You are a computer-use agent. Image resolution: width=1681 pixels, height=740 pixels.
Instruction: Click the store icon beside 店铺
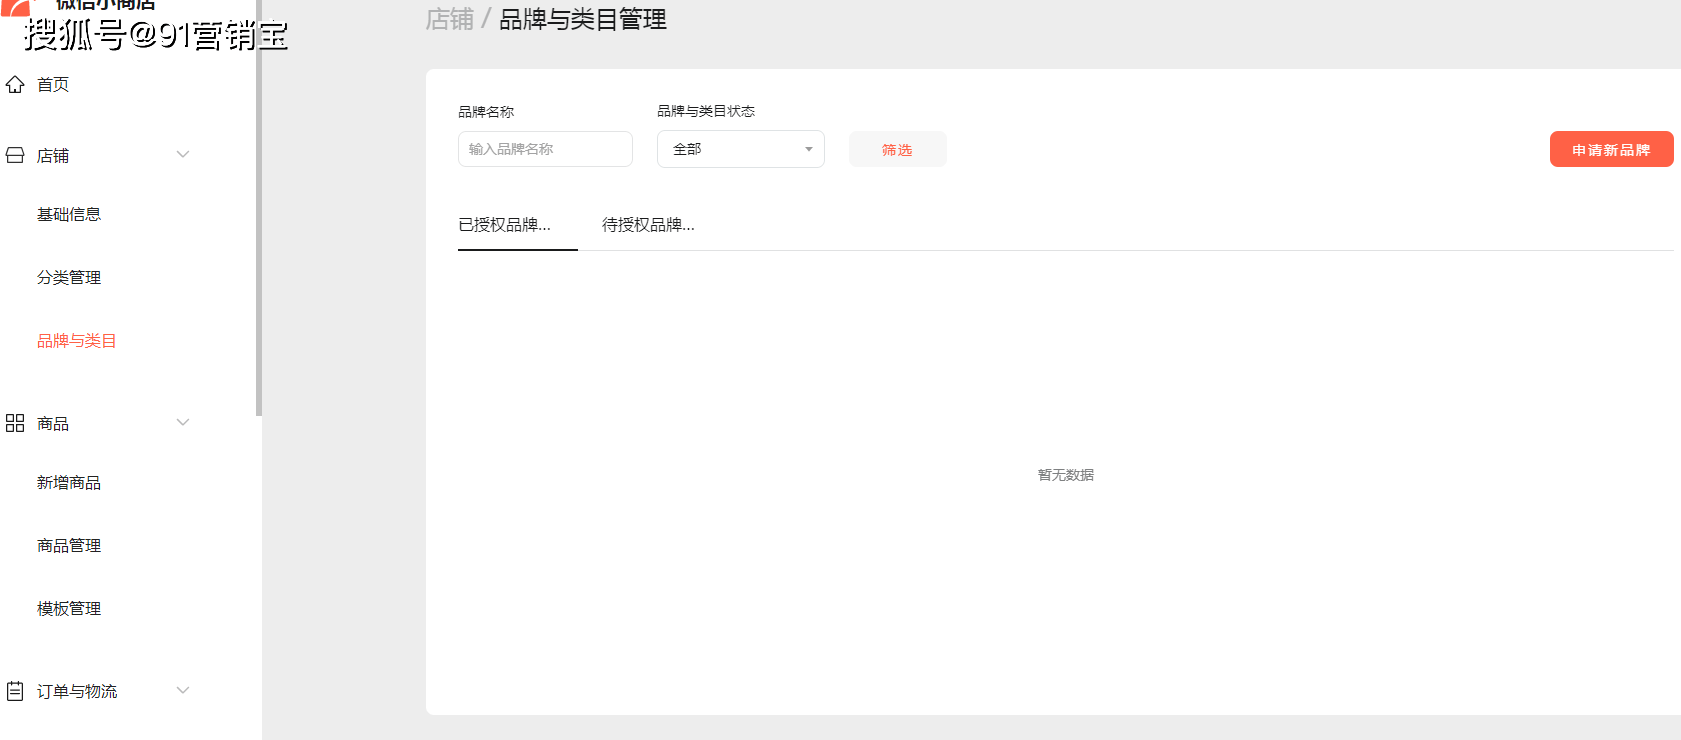(15, 155)
